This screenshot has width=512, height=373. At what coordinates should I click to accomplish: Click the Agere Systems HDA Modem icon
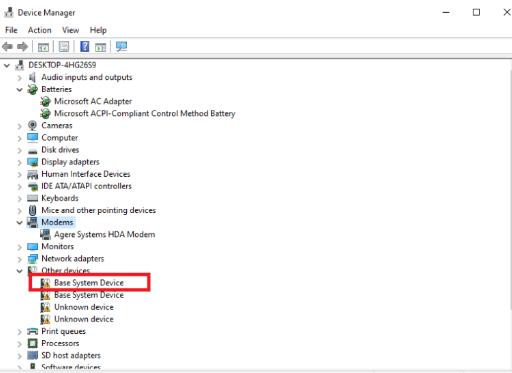(45, 235)
